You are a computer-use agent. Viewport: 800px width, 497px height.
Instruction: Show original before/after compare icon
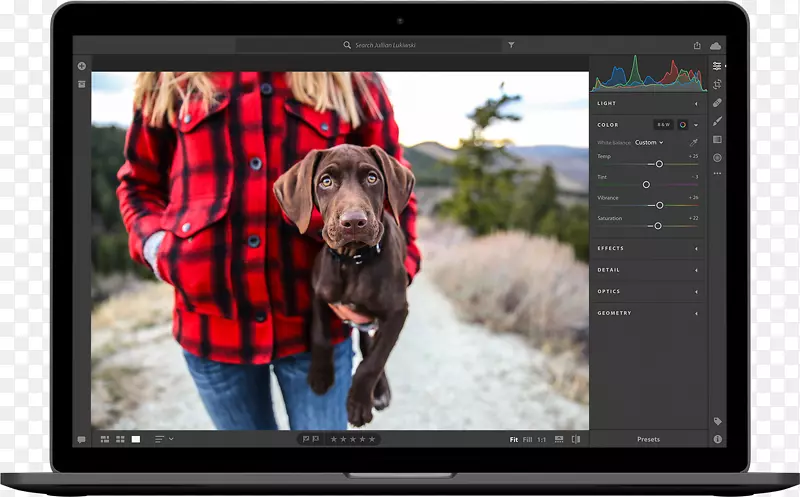576,439
